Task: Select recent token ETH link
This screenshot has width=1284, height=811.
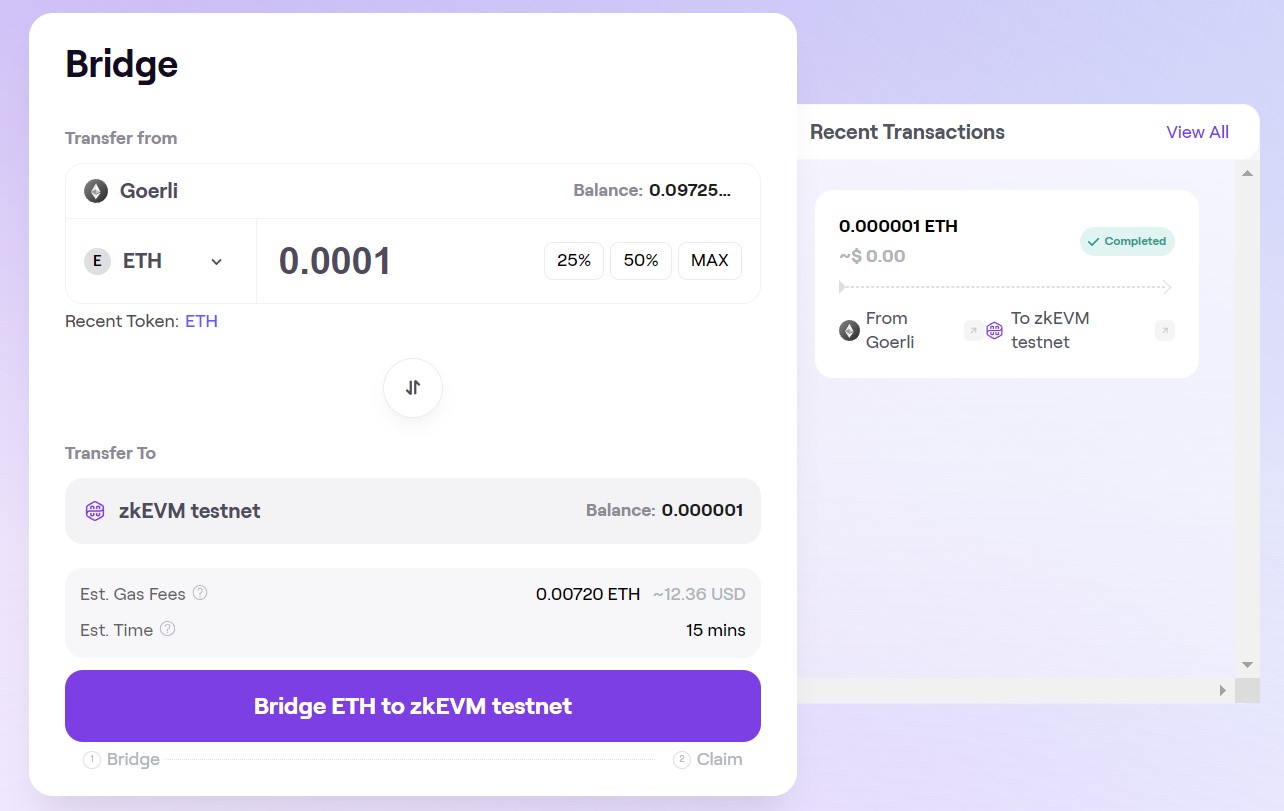Action: (201, 321)
